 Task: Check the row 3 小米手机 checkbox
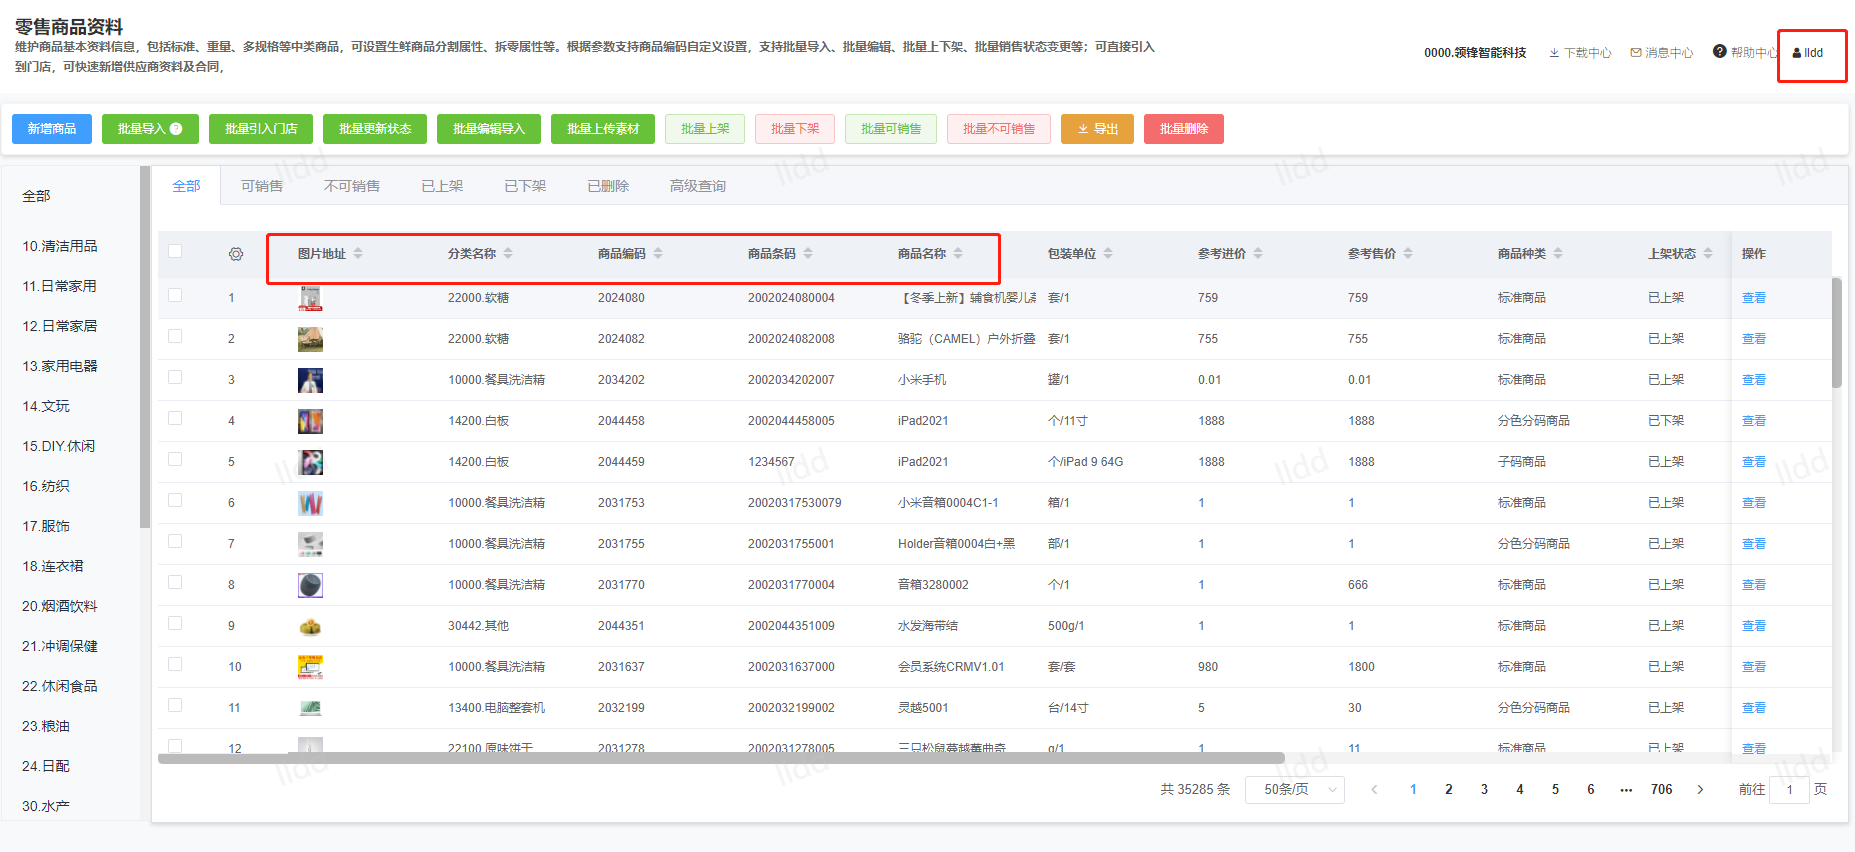(x=175, y=378)
